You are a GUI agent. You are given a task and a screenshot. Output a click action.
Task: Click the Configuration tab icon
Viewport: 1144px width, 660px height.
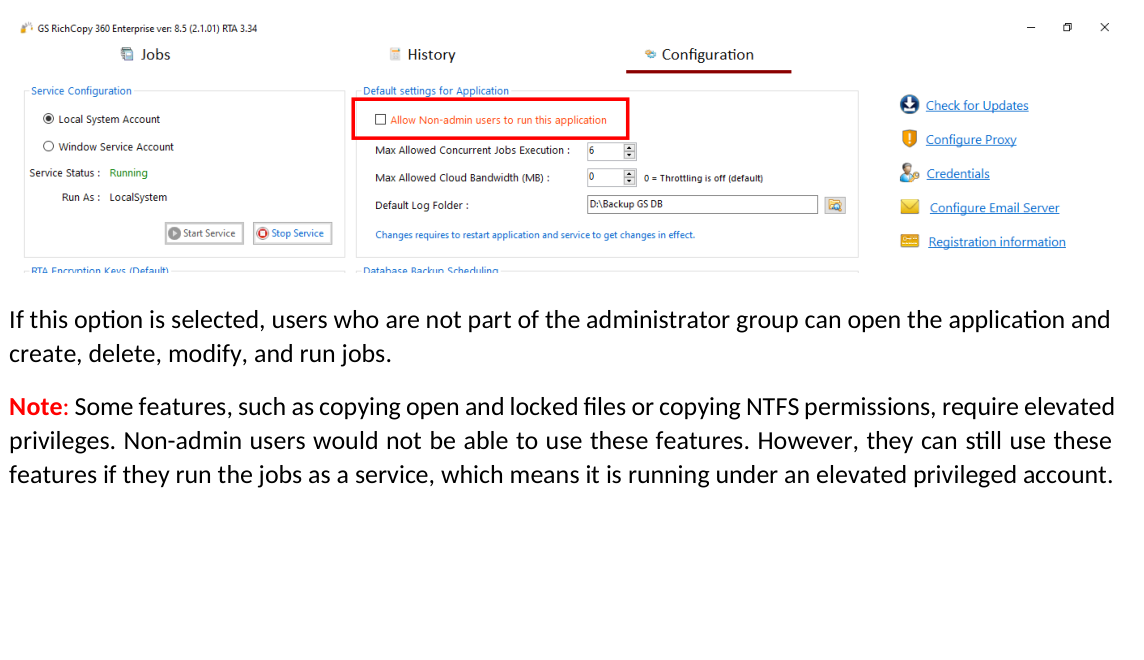pos(650,54)
